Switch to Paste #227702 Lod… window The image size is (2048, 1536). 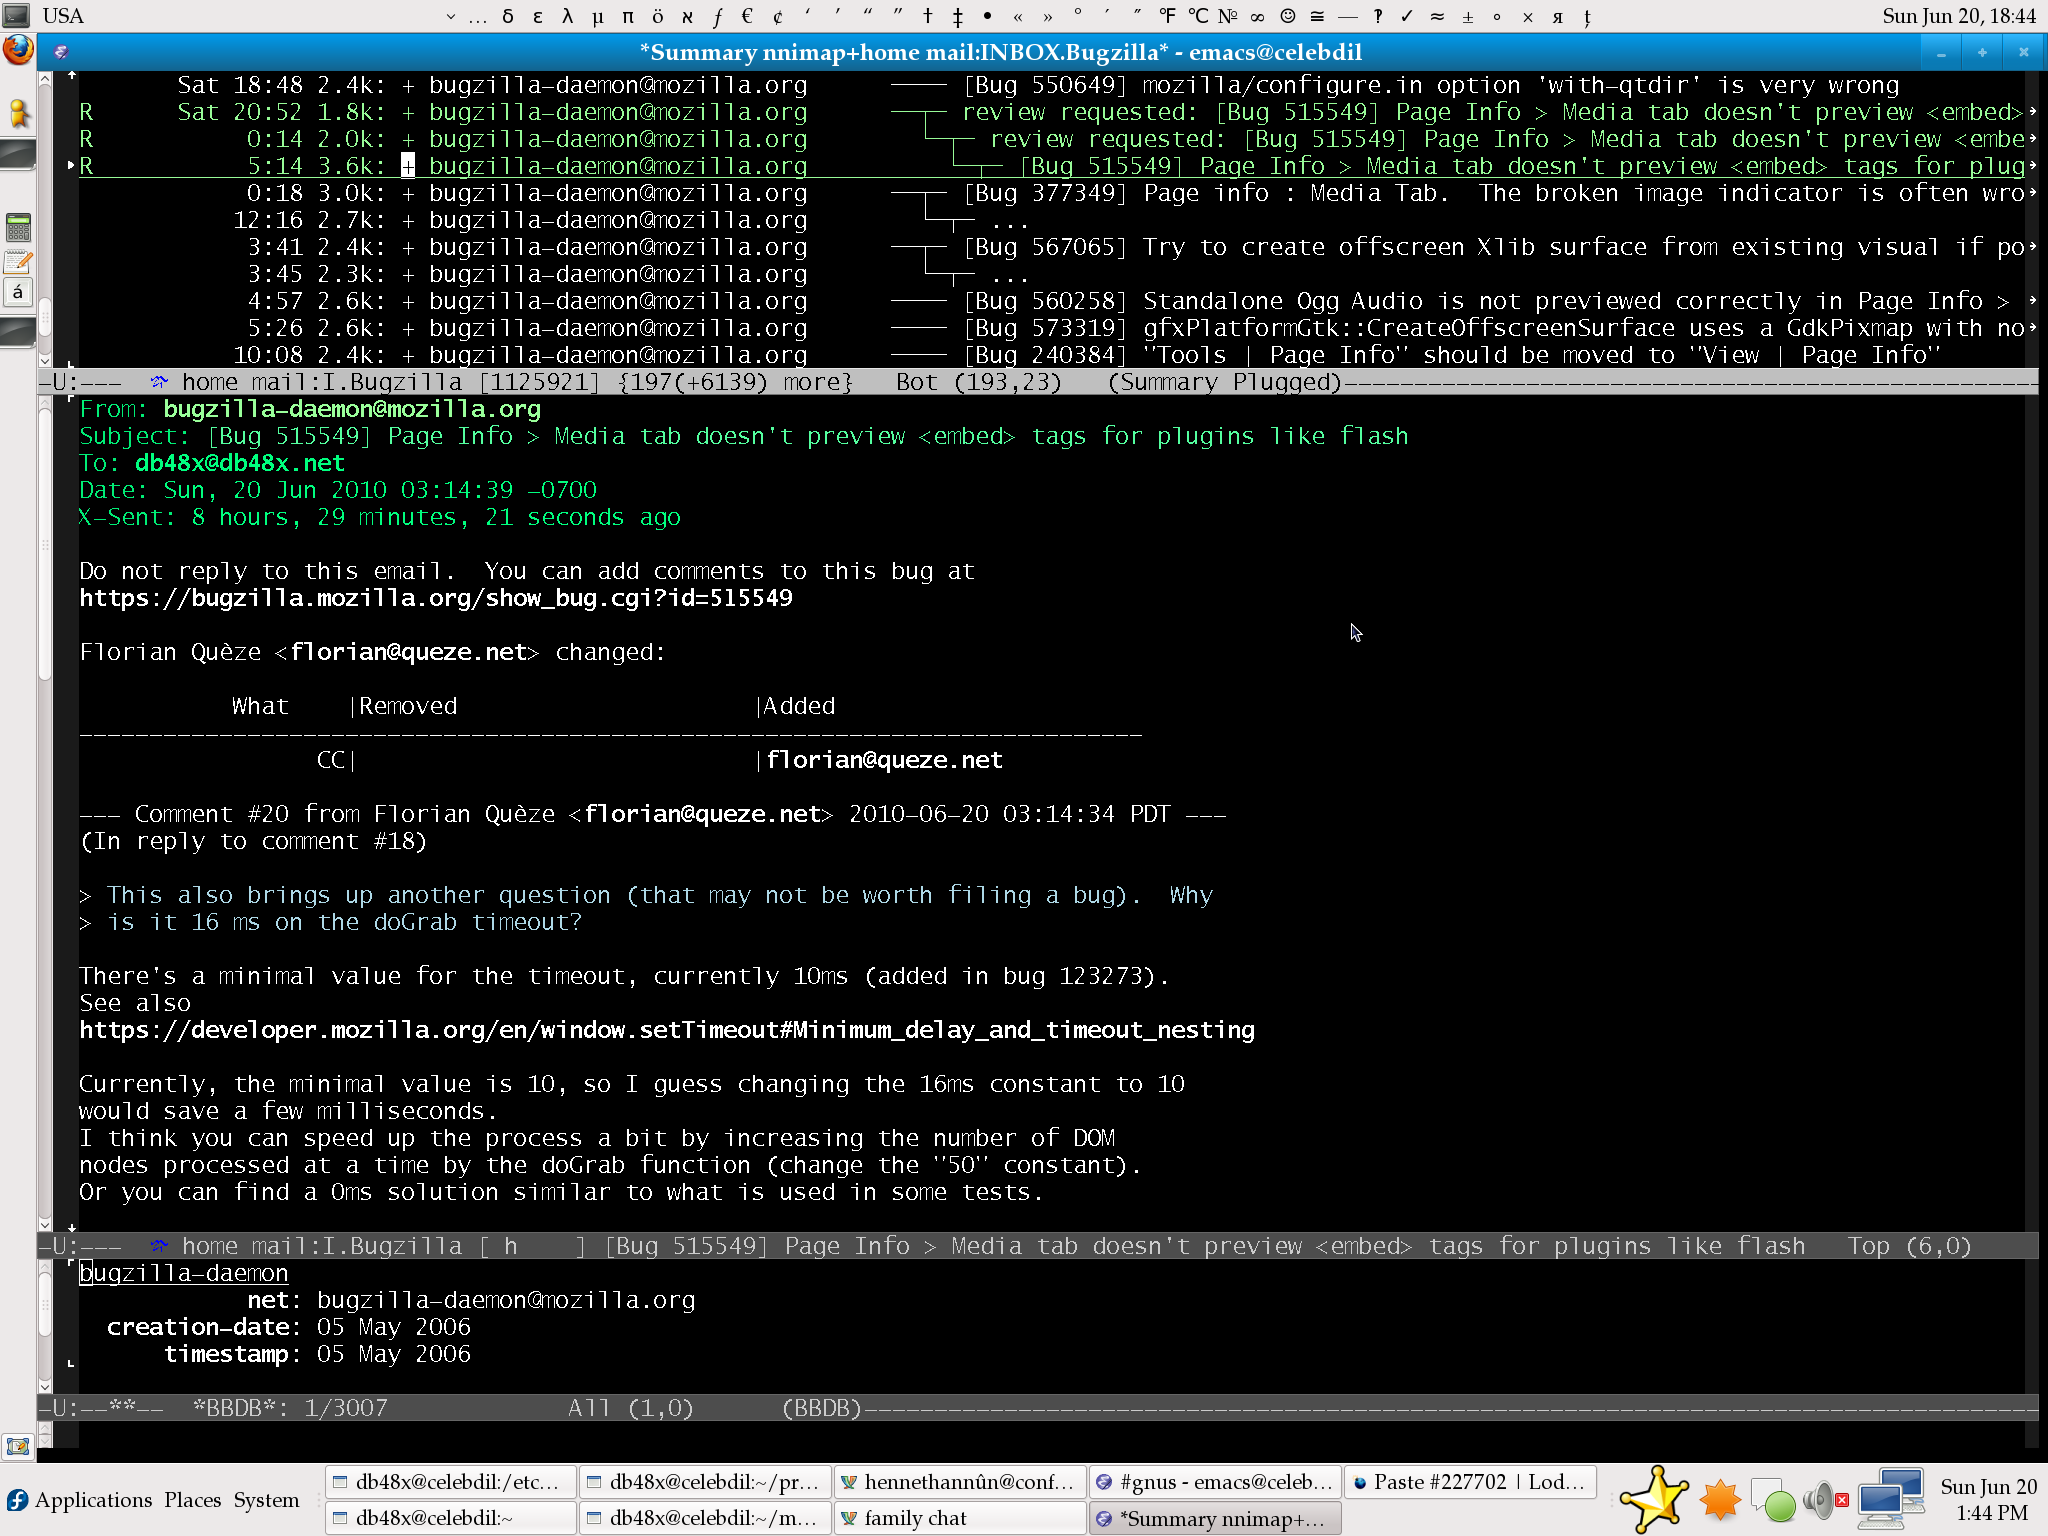click(x=1469, y=1482)
